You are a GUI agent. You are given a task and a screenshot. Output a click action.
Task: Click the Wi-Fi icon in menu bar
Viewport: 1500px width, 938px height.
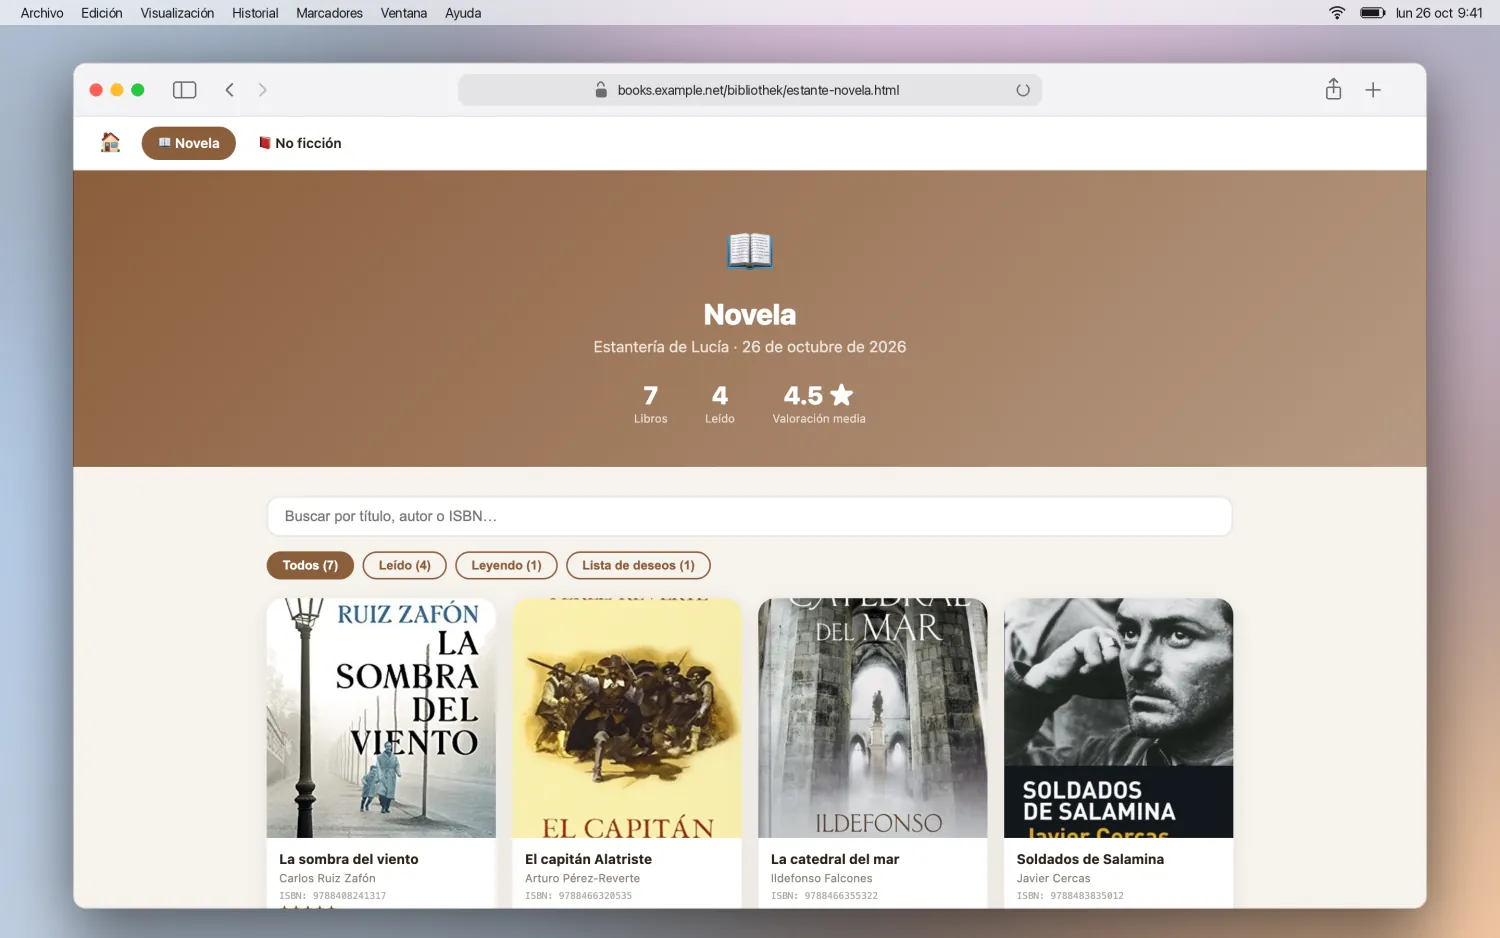click(x=1337, y=13)
